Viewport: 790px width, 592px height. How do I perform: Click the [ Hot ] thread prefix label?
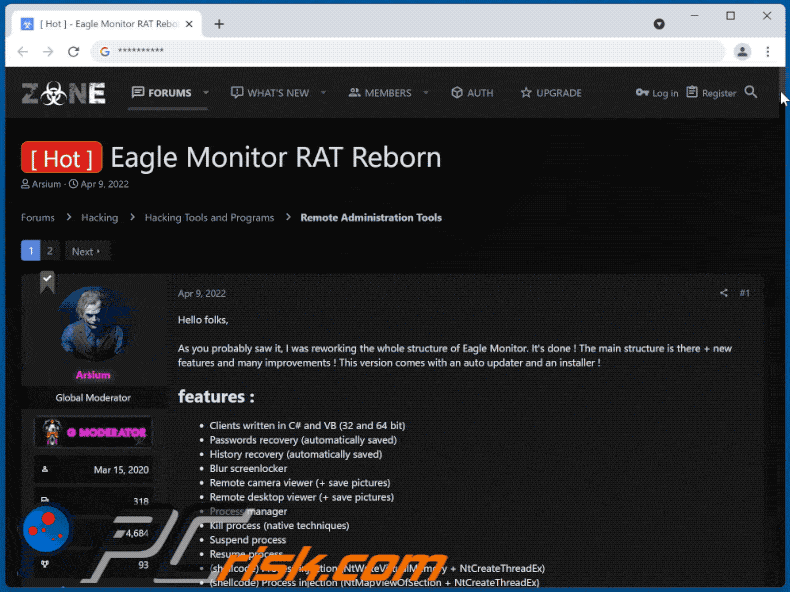click(x=61, y=158)
